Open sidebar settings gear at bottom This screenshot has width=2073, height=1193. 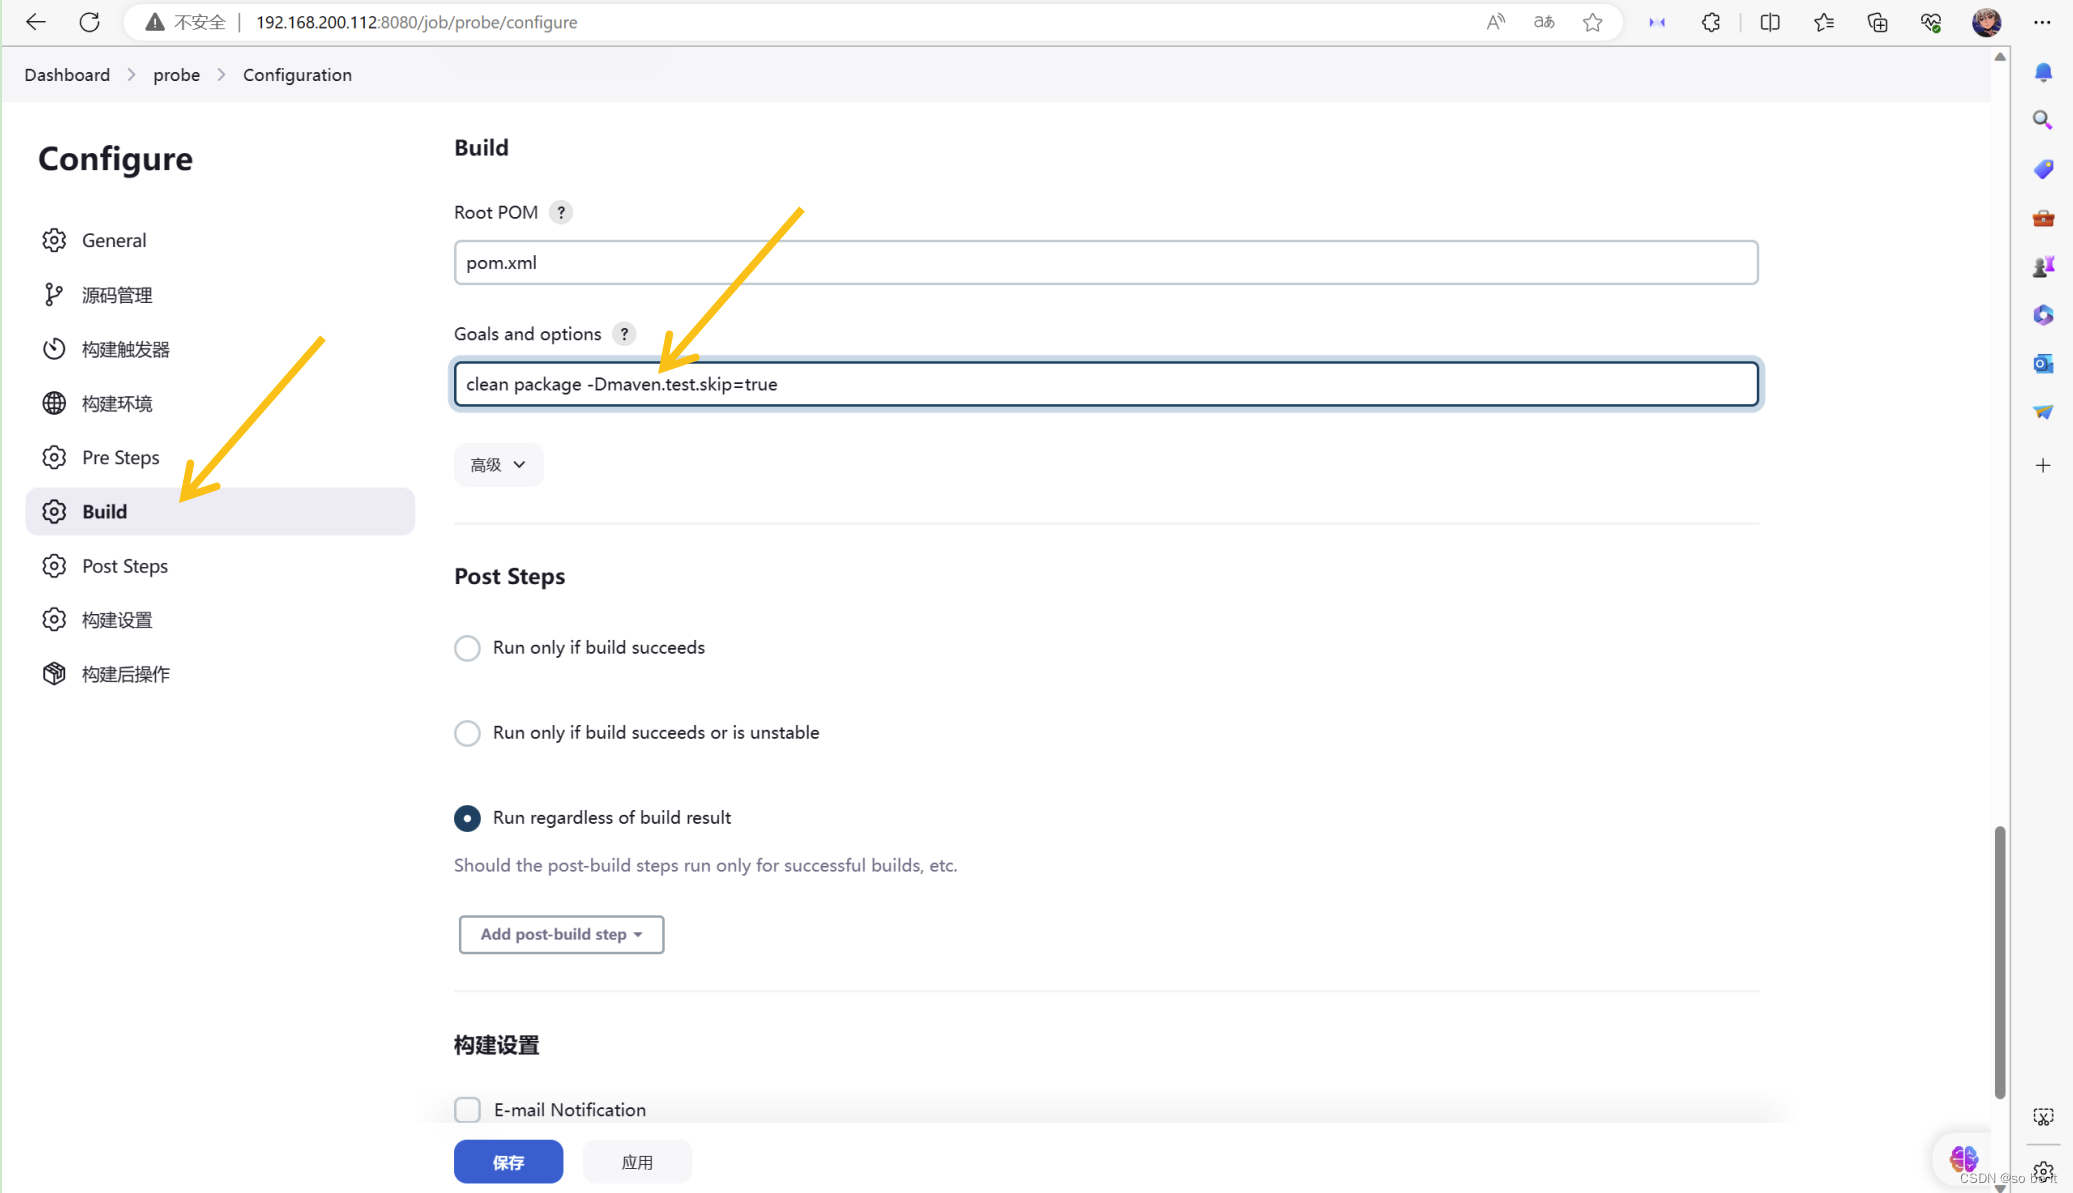click(x=2043, y=1170)
